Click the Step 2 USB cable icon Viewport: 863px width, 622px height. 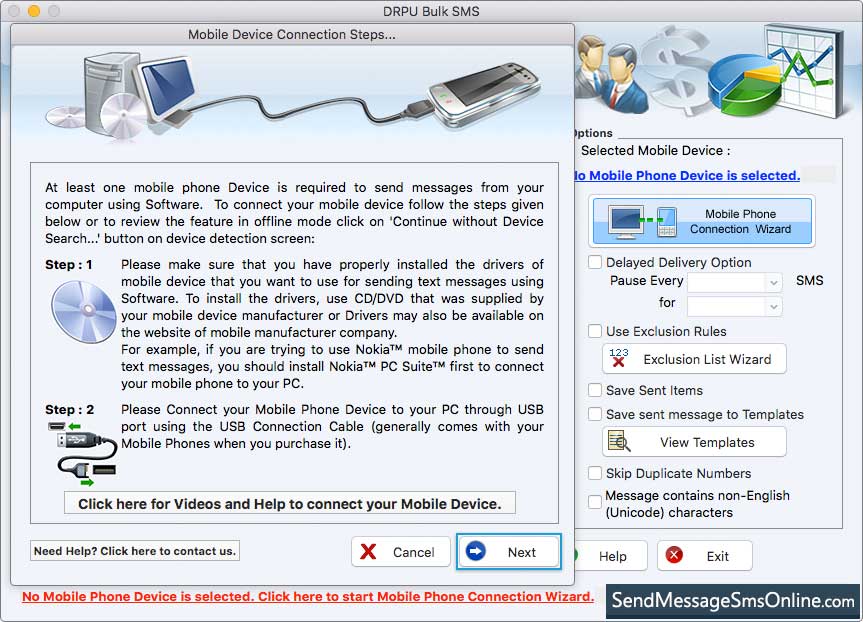pos(83,454)
